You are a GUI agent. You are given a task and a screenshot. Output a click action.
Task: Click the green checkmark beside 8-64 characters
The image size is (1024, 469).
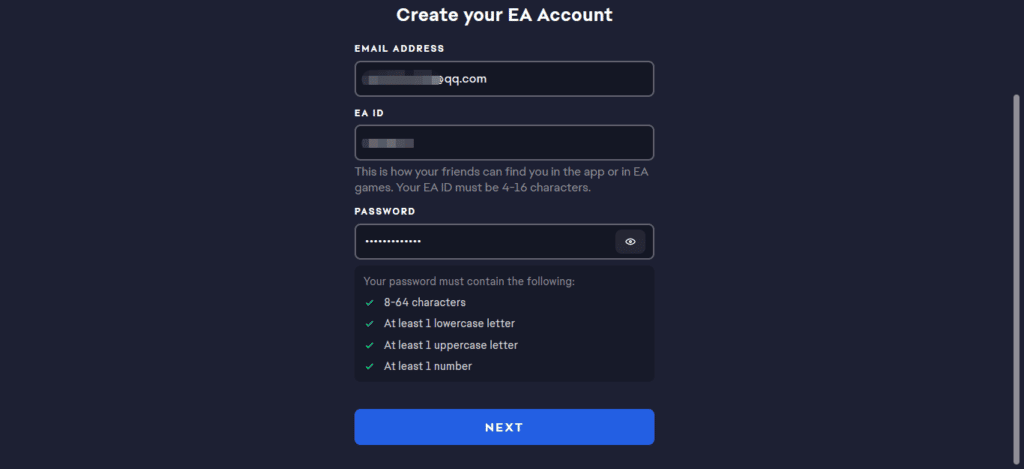(370, 303)
